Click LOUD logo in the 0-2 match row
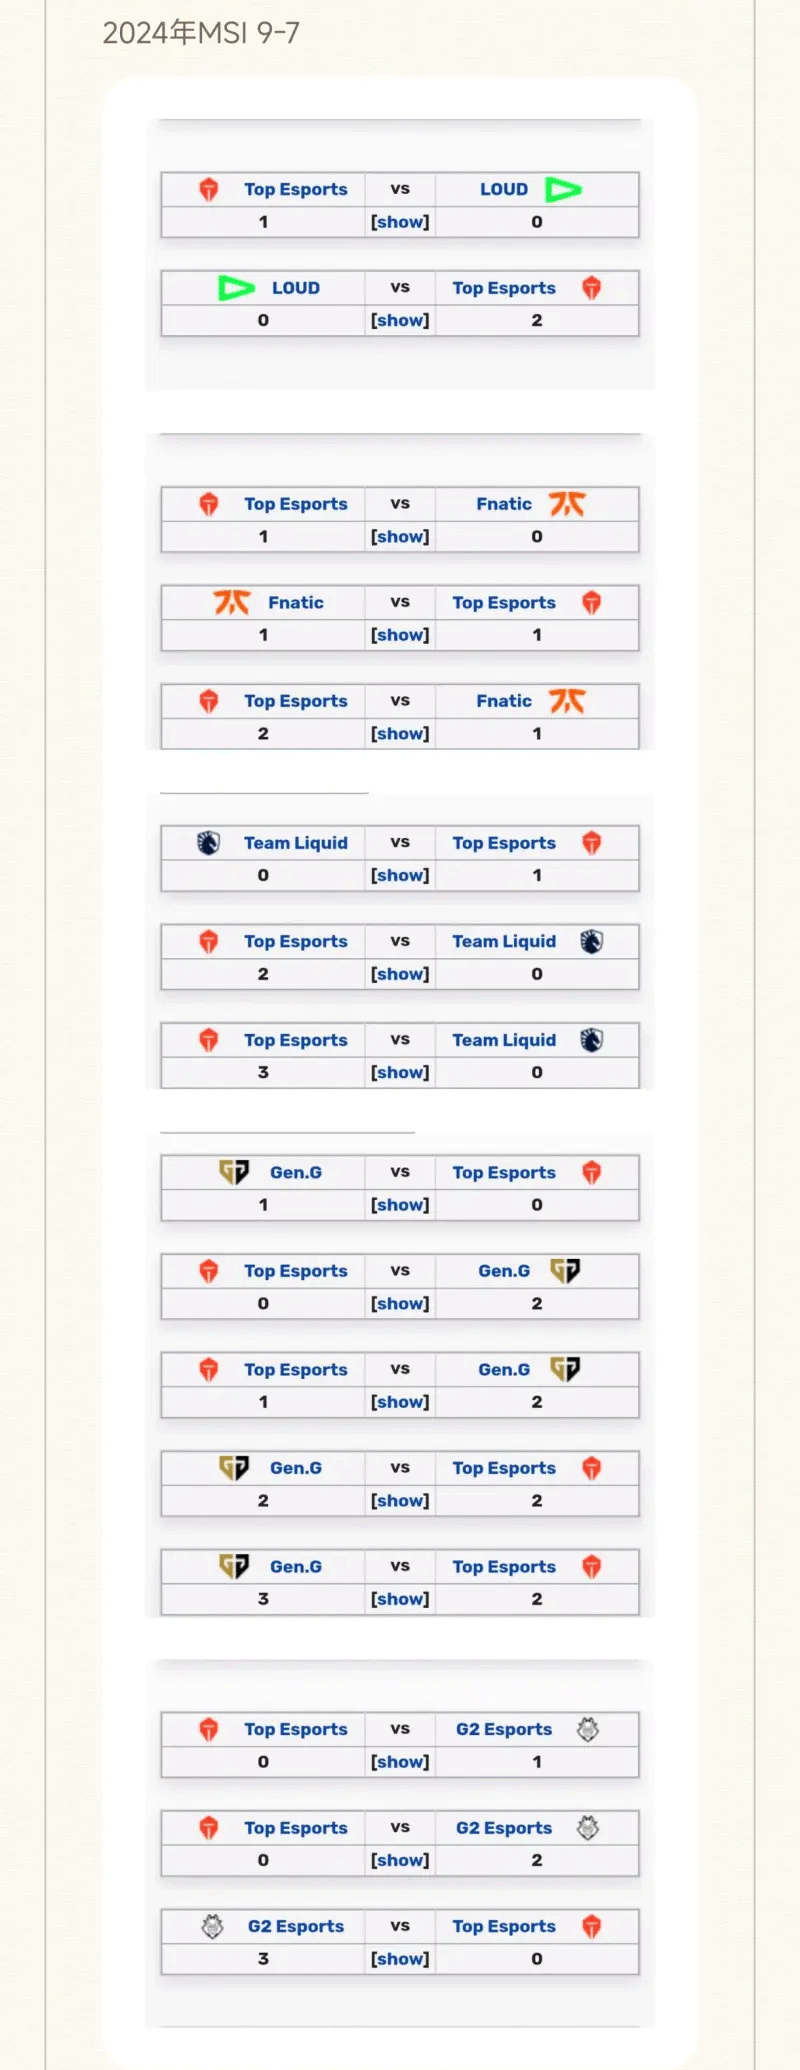The image size is (800, 2070). [x=237, y=288]
